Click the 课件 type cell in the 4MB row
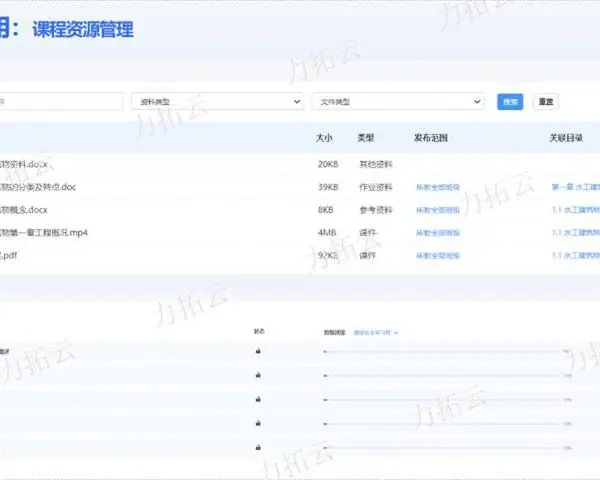The width and height of the screenshot is (600, 480). (368, 233)
